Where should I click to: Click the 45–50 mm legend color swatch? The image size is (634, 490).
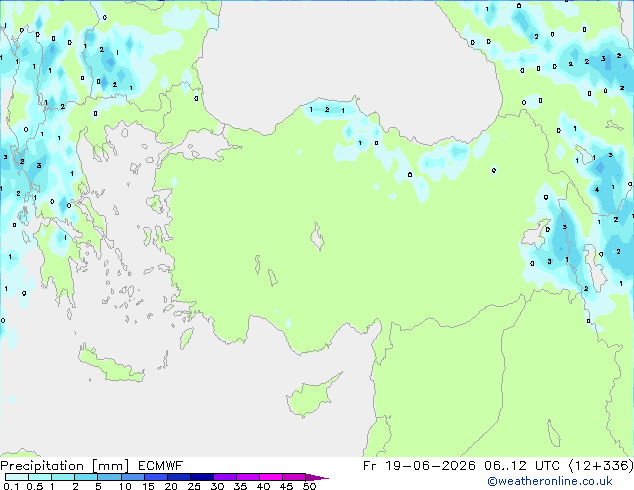tap(294, 477)
